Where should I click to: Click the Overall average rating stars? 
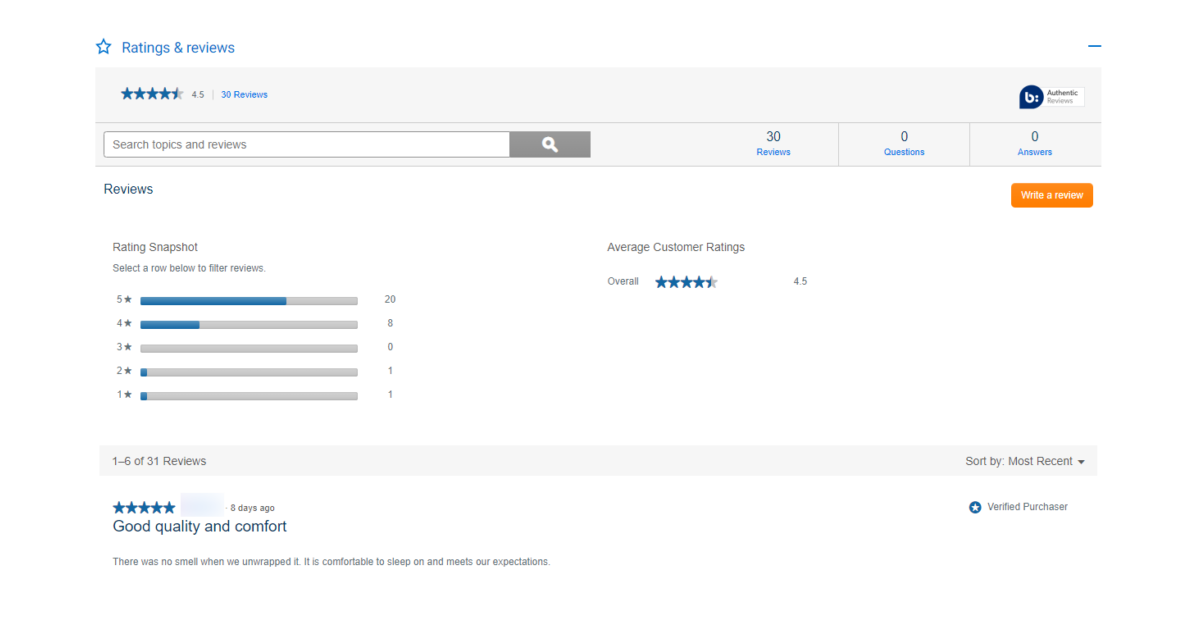686,281
